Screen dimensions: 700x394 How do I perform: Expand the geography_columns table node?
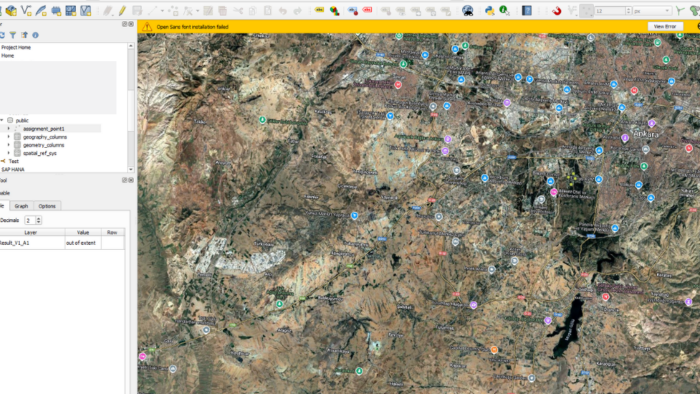(8, 137)
